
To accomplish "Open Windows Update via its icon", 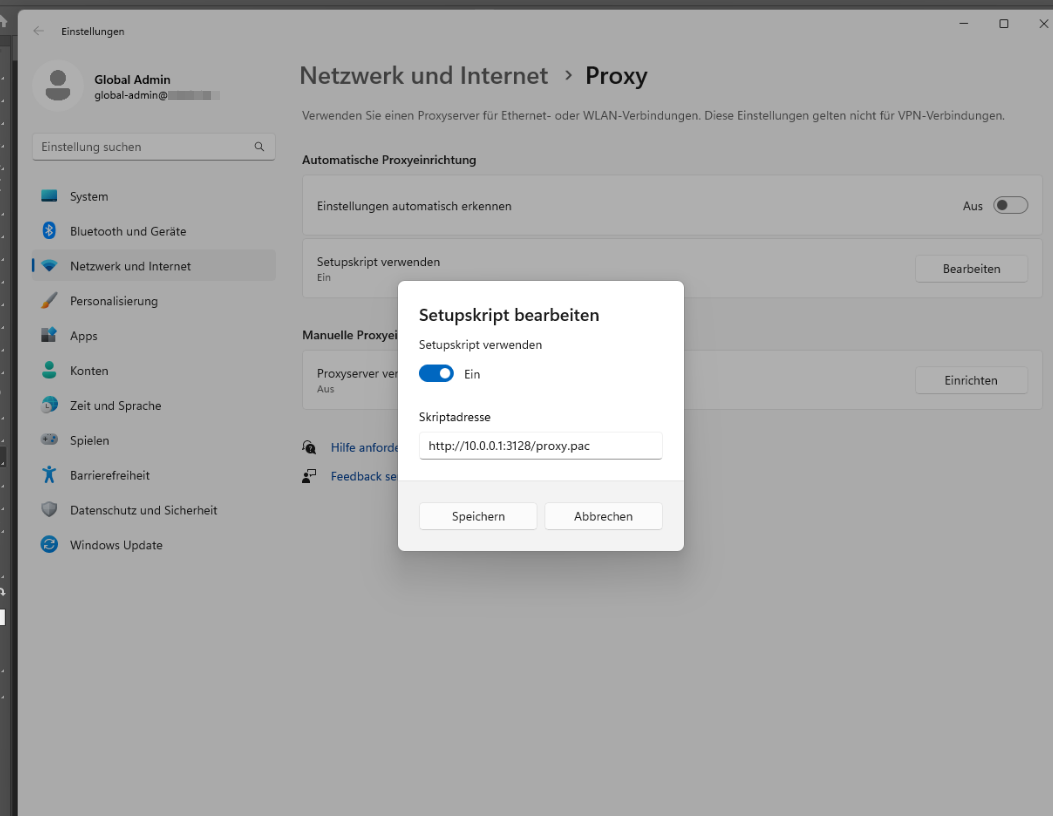I will pyautogui.click(x=49, y=545).
